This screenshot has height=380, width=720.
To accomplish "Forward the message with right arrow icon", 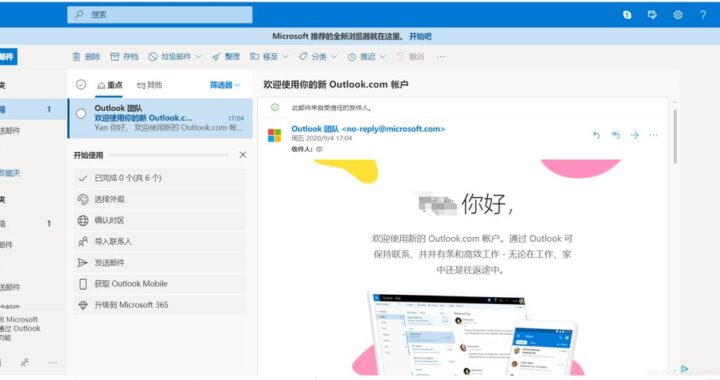I will click(x=635, y=135).
